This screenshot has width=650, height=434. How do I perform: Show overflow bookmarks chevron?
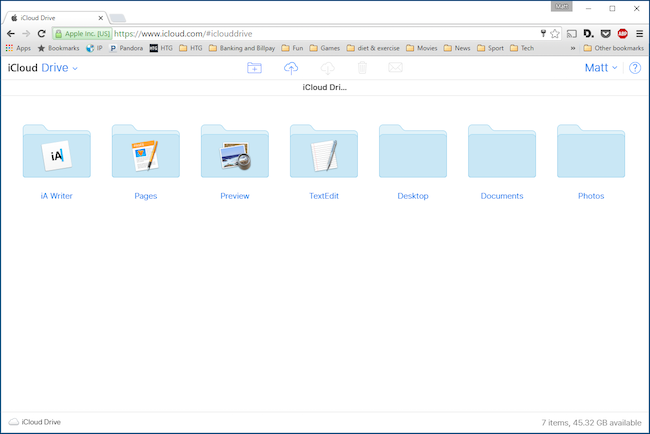click(x=573, y=48)
